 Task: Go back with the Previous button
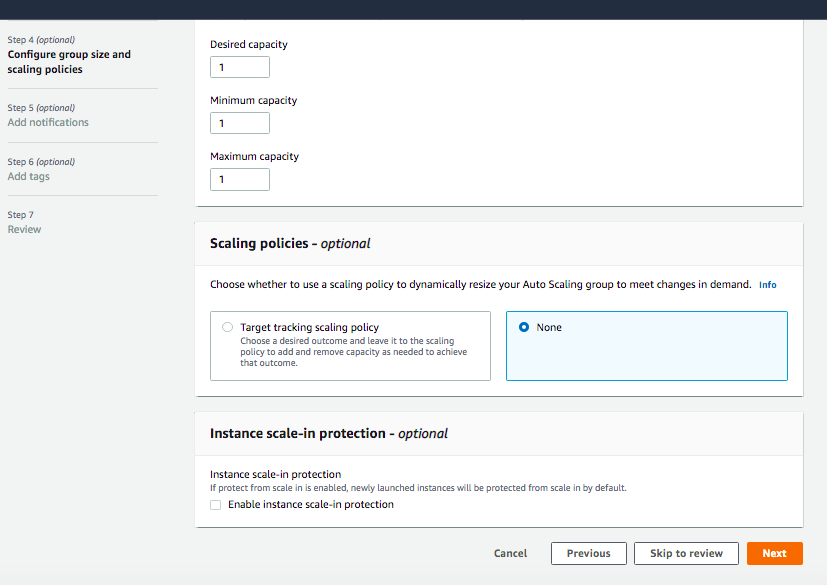(x=588, y=553)
